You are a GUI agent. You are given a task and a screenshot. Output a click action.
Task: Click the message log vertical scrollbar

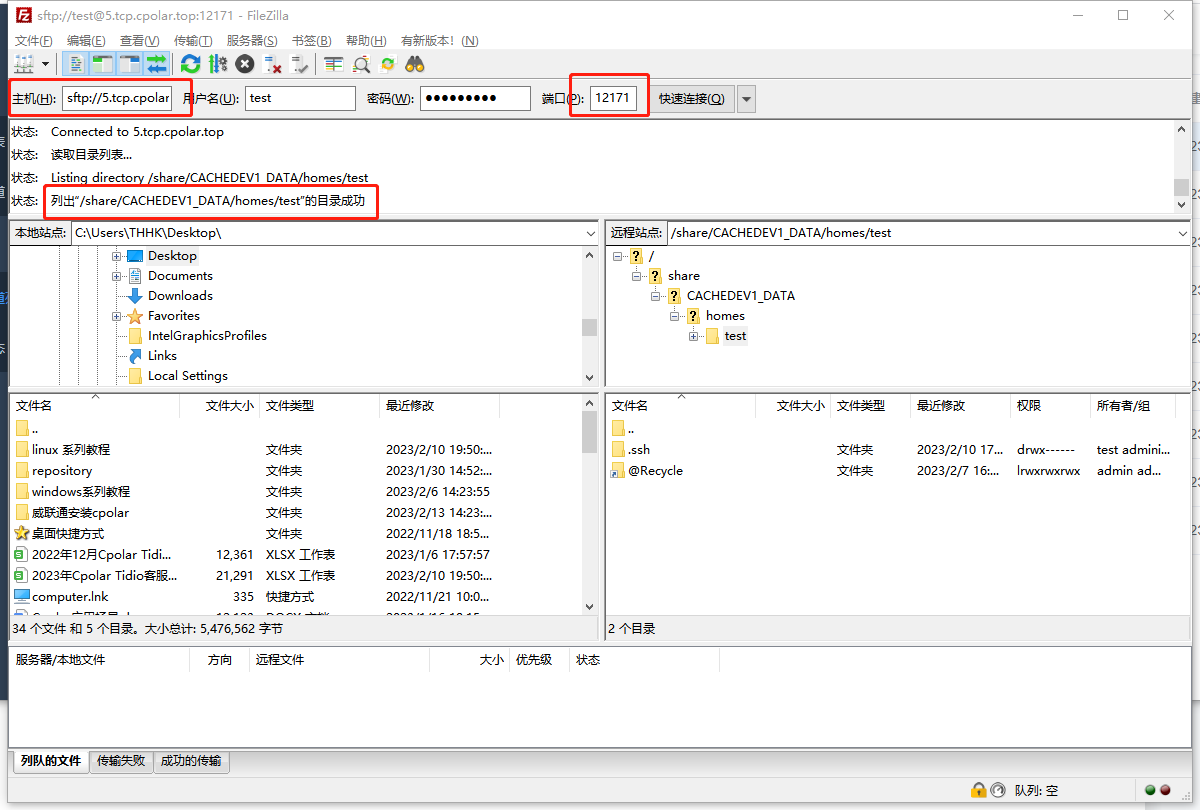[1182, 166]
